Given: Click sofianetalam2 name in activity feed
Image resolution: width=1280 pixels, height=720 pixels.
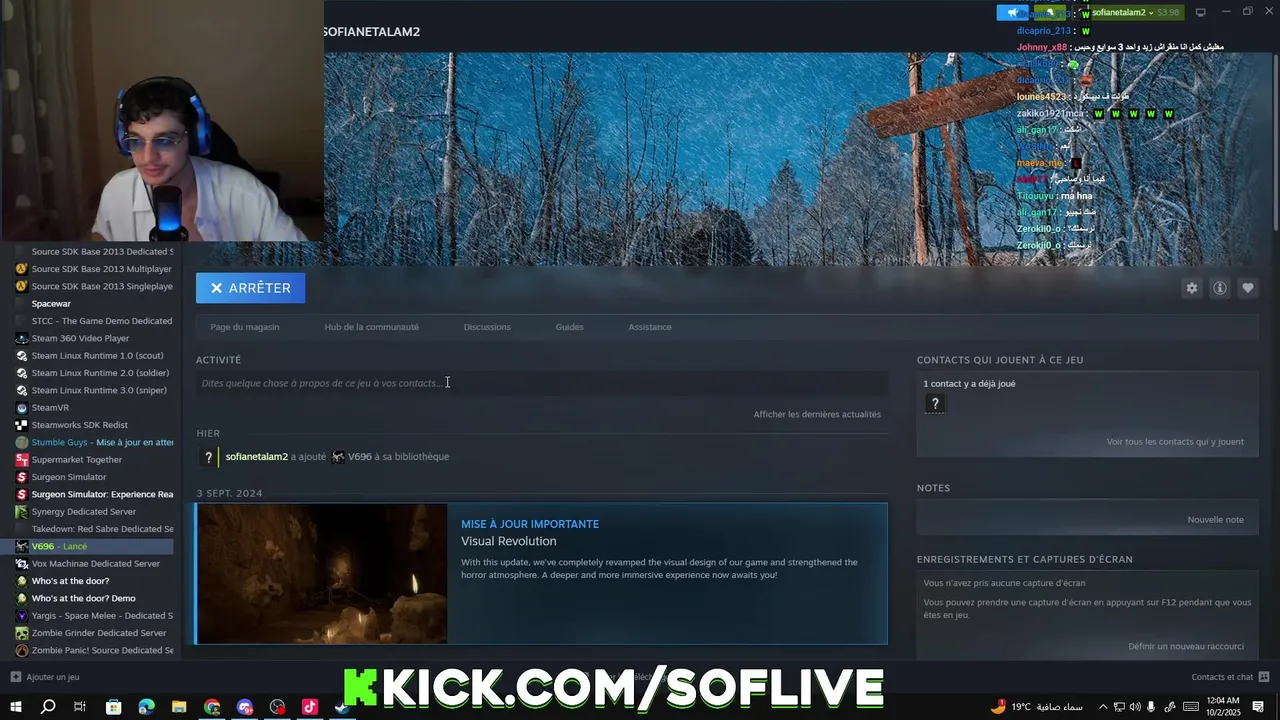Looking at the screenshot, I should click(x=256, y=457).
